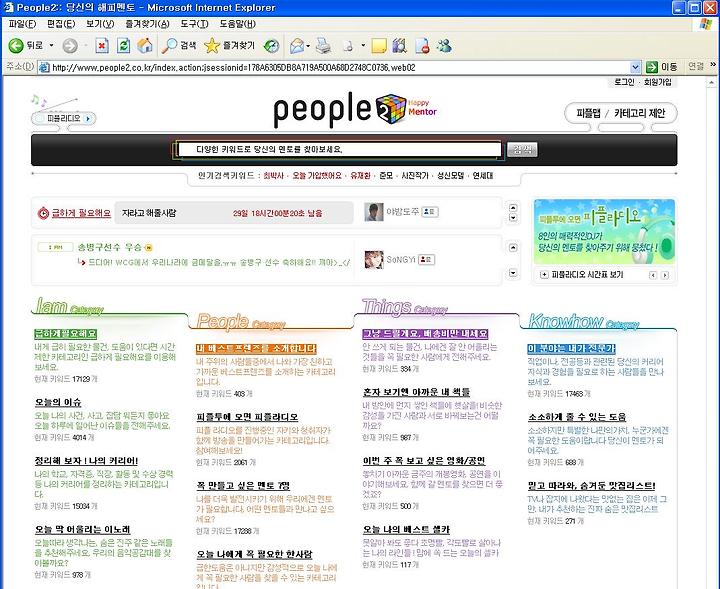This screenshot has width=720, height=589.
Task: Open the 피플라디오 button under music notes
Action: (64, 118)
